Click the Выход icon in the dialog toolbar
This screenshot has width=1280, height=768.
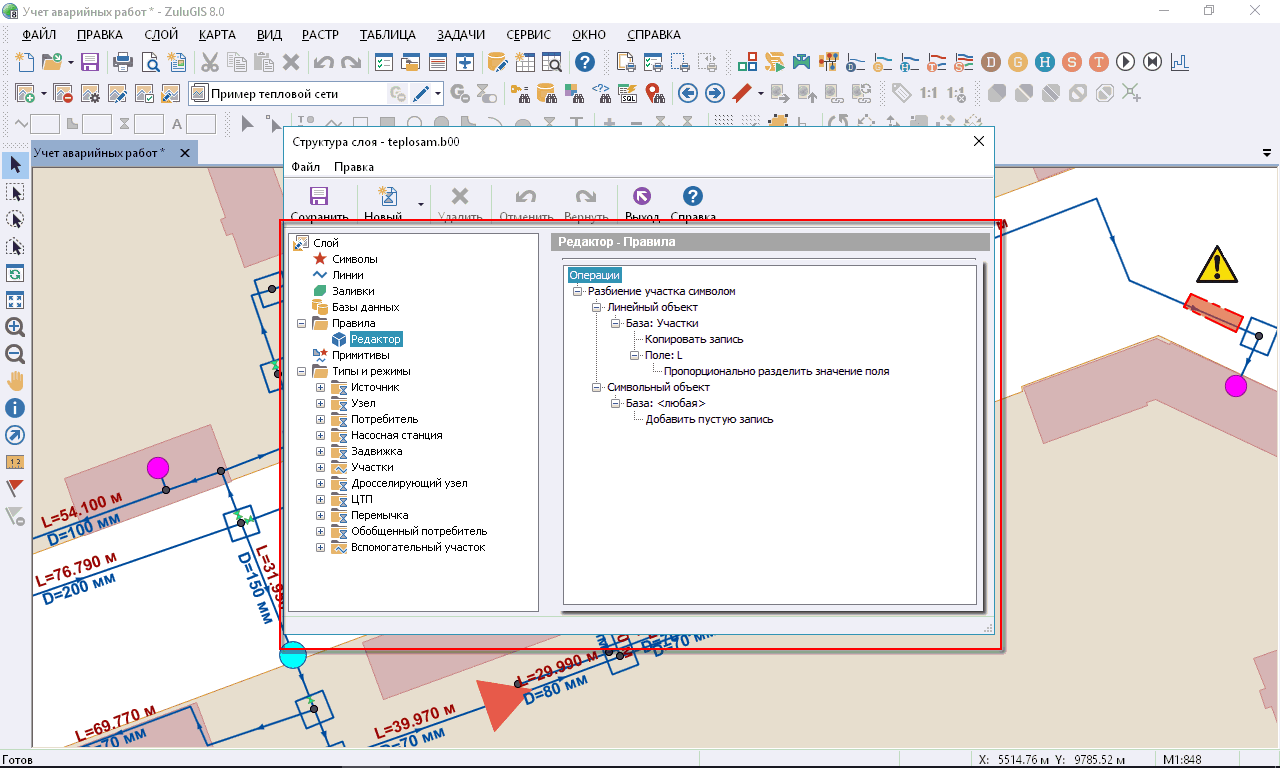(x=642, y=197)
